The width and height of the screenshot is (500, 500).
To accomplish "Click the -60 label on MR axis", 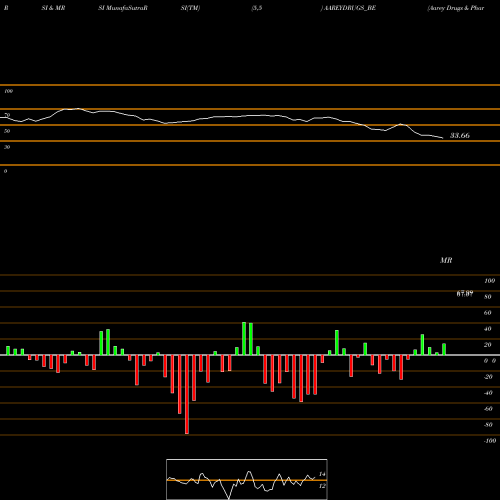I will [488, 409].
